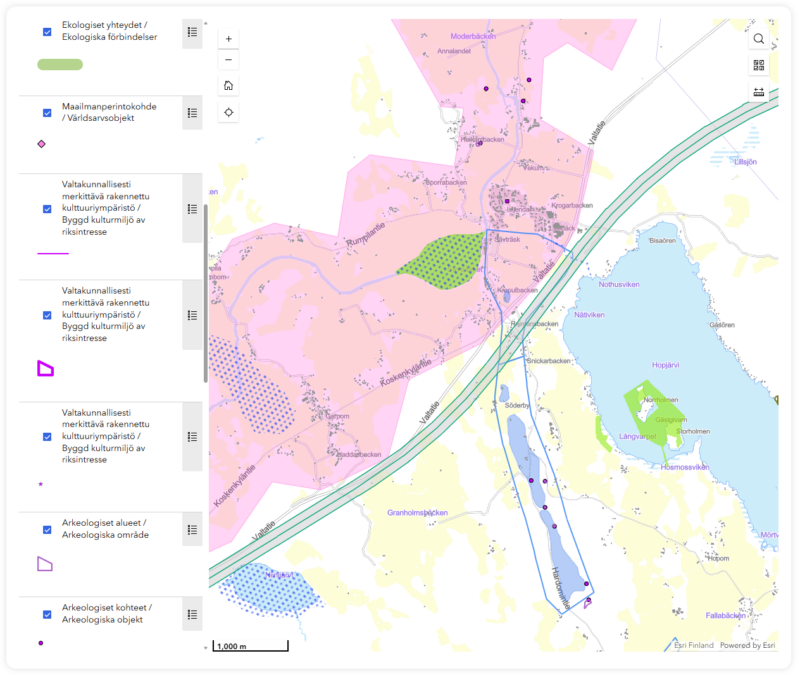Hide the Arkeologiset kohteet layer

[47, 614]
